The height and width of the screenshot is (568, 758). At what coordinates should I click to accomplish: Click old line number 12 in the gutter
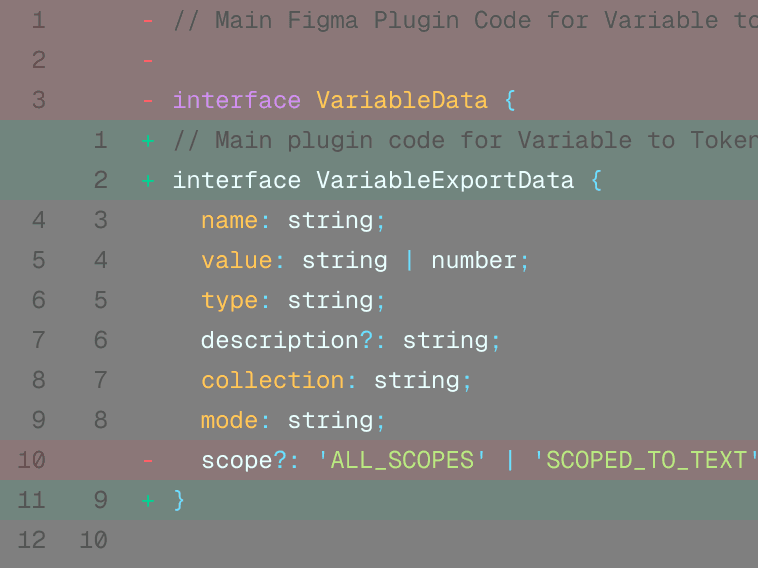[x=32, y=540]
